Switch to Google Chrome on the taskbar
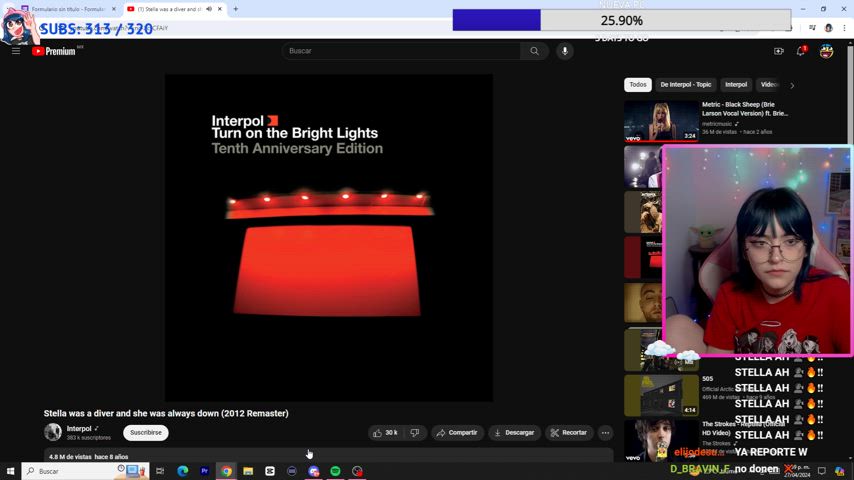The width and height of the screenshot is (854, 480). 226,471
